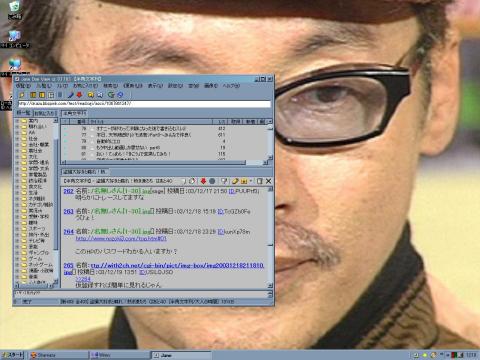Click inside the URL address bar
The height and width of the screenshot is (360, 480).
144,104
